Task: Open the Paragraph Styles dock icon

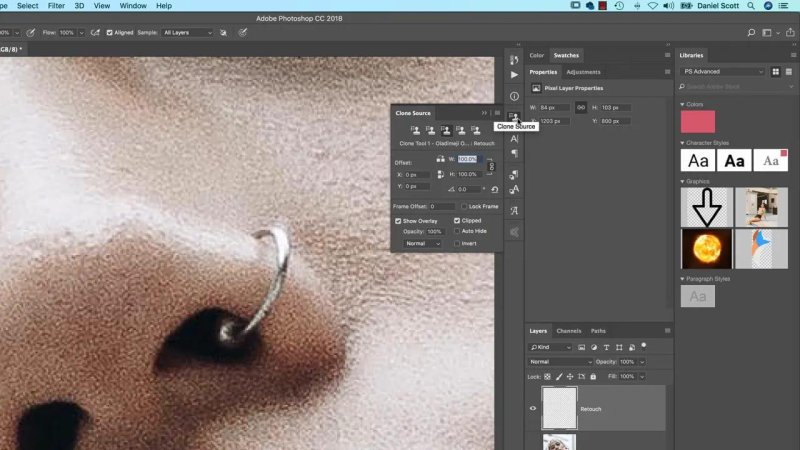Action: pyautogui.click(x=514, y=175)
